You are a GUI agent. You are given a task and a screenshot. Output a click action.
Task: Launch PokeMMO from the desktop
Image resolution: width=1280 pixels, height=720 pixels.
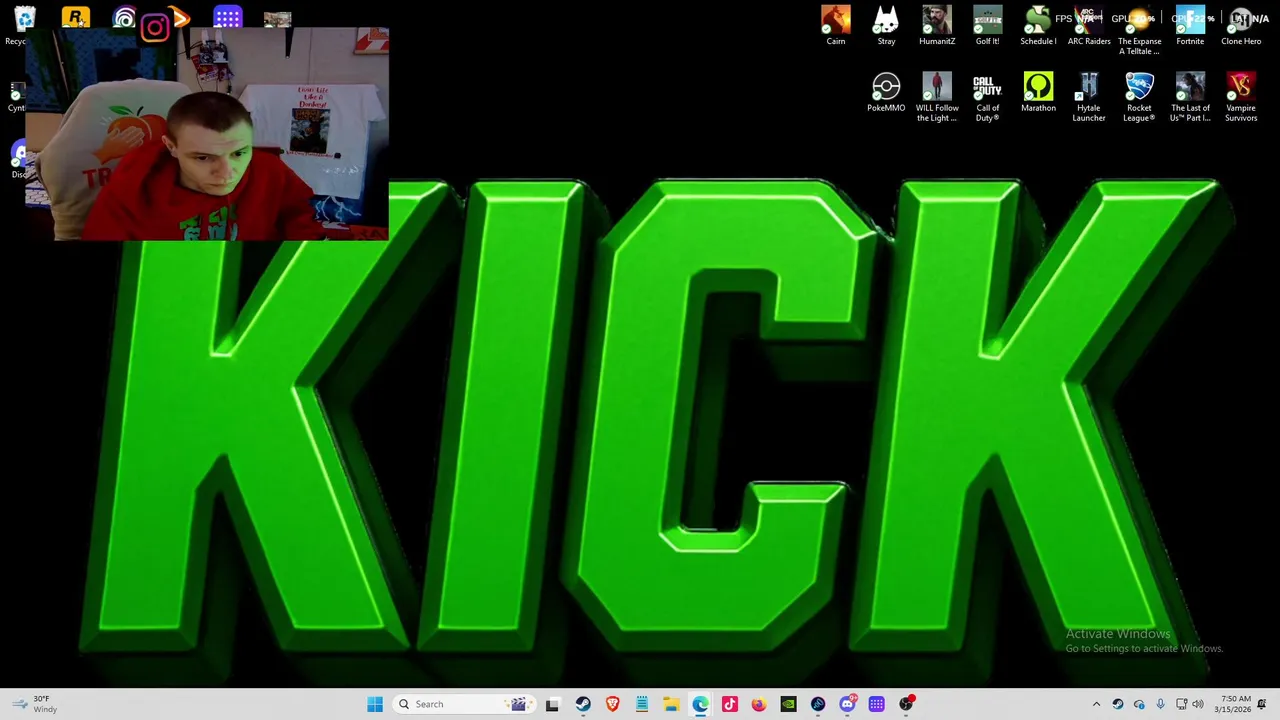click(x=886, y=92)
